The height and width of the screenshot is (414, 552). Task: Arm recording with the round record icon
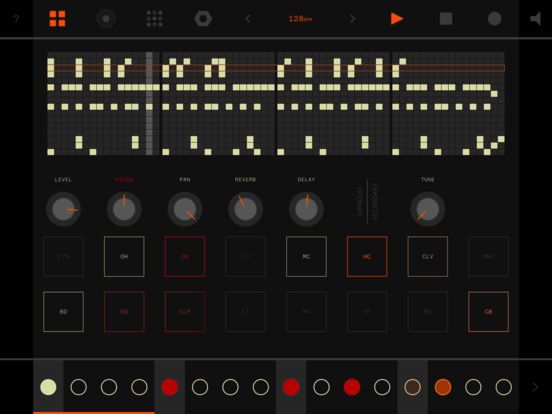[x=494, y=19]
